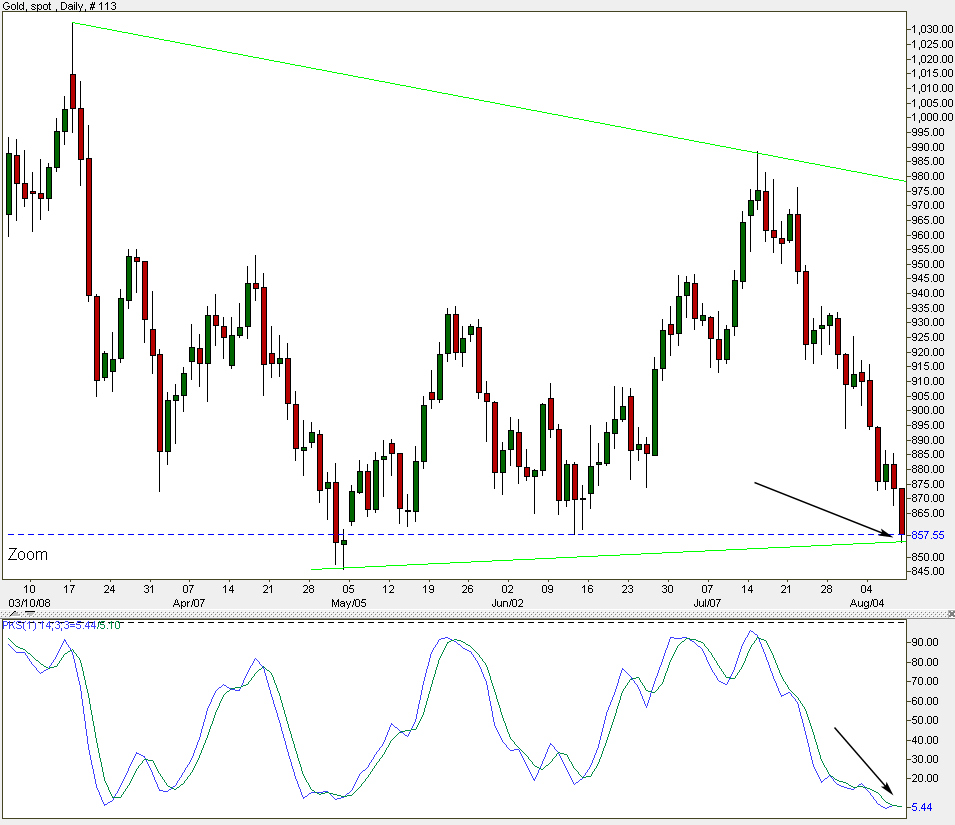
Task: Click the 03/10/08 start date label
Action: point(28,604)
